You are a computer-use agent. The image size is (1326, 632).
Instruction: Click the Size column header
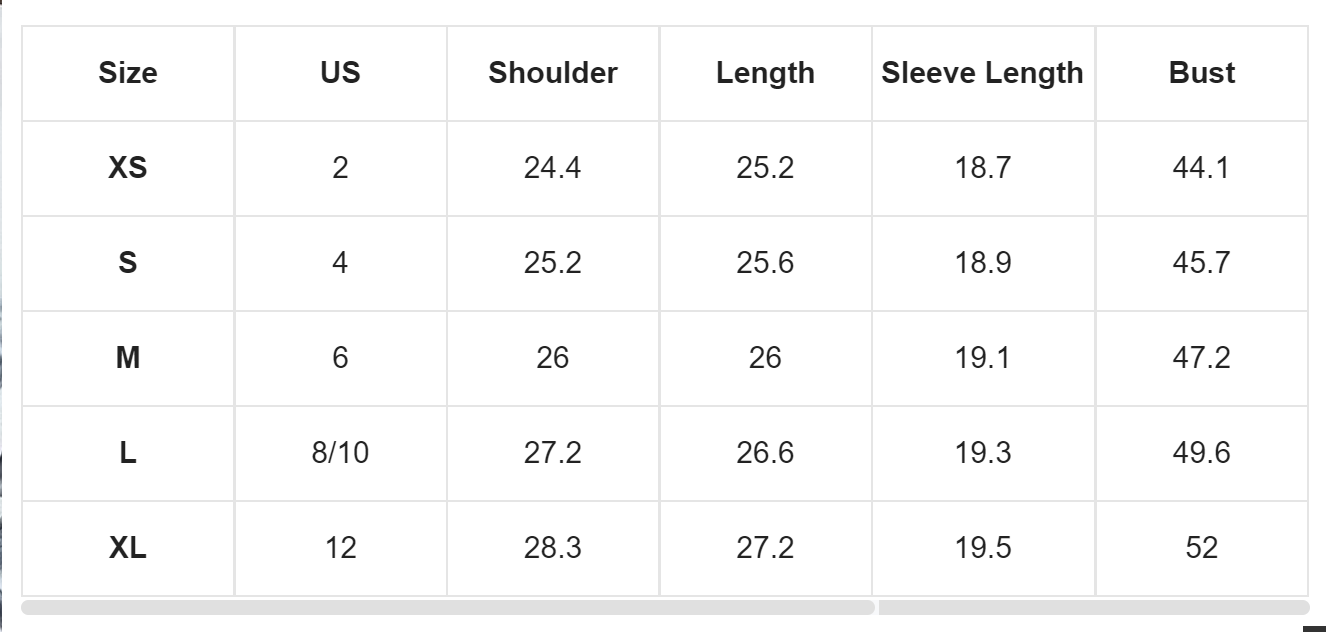click(128, 73)
